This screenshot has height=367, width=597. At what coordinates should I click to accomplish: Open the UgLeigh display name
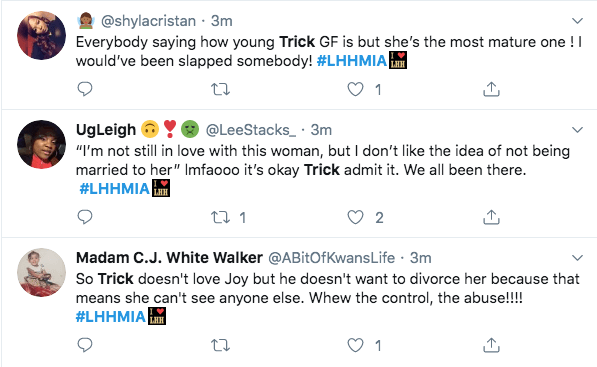point(106,130)
